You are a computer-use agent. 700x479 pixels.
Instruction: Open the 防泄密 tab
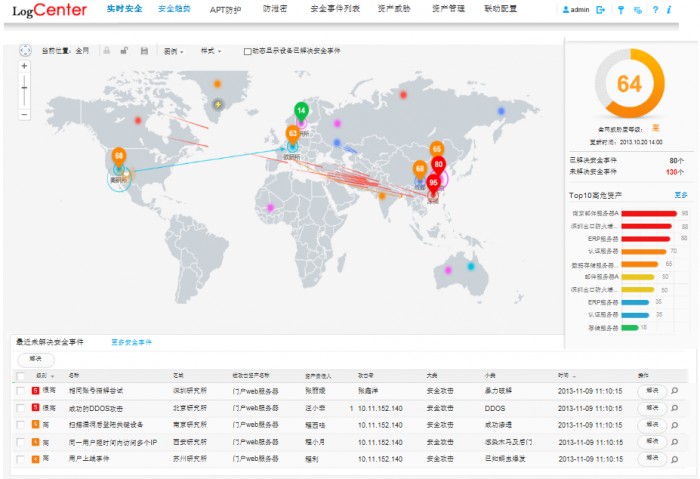275,8
